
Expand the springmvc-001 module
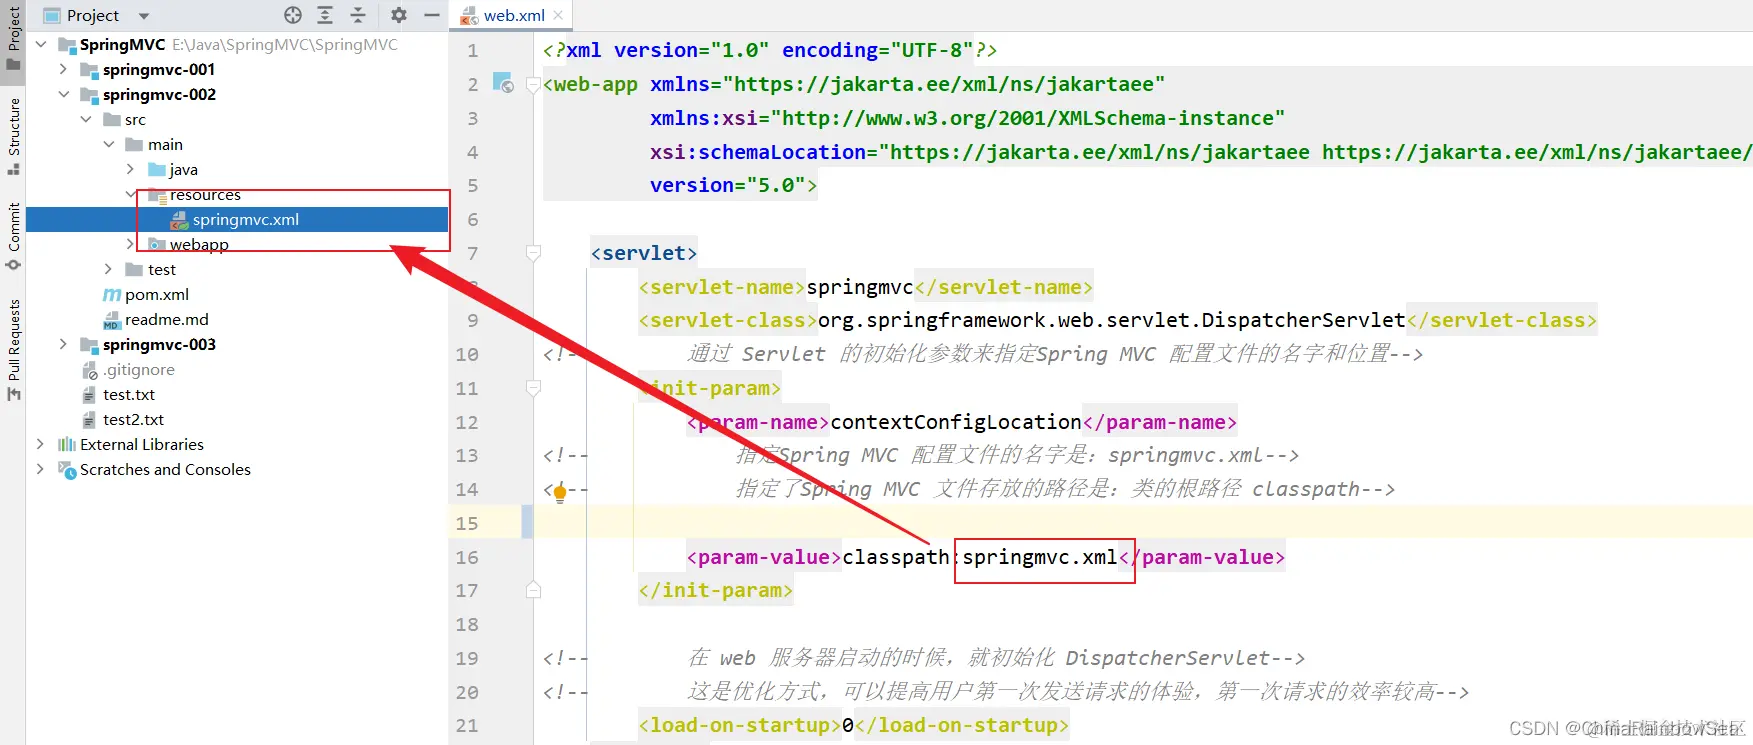coord(64,69)
